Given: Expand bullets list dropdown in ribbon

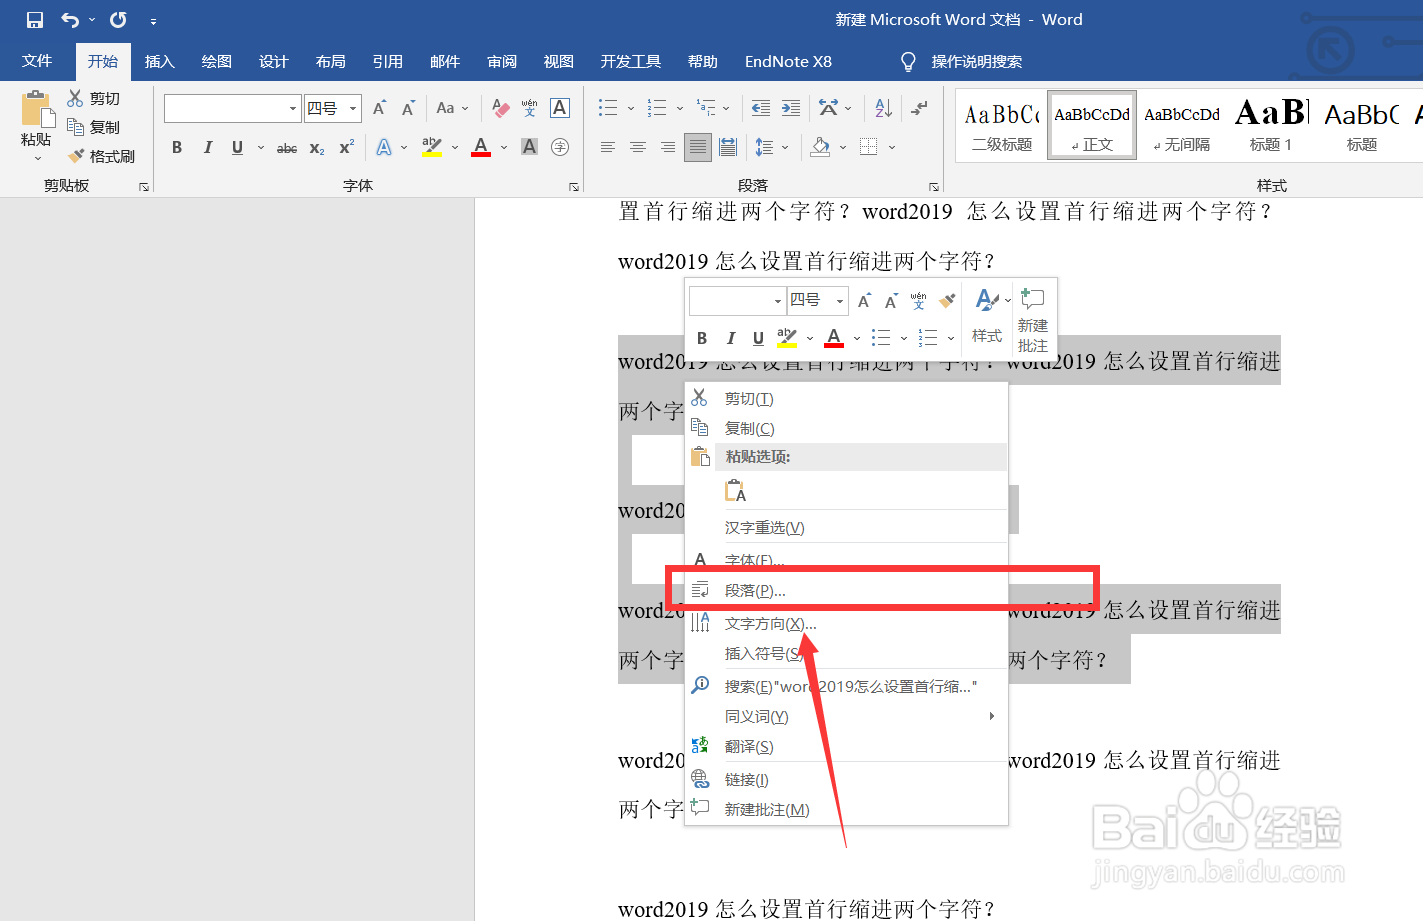Looking at the screenshot, I should (x=631, y=108).
